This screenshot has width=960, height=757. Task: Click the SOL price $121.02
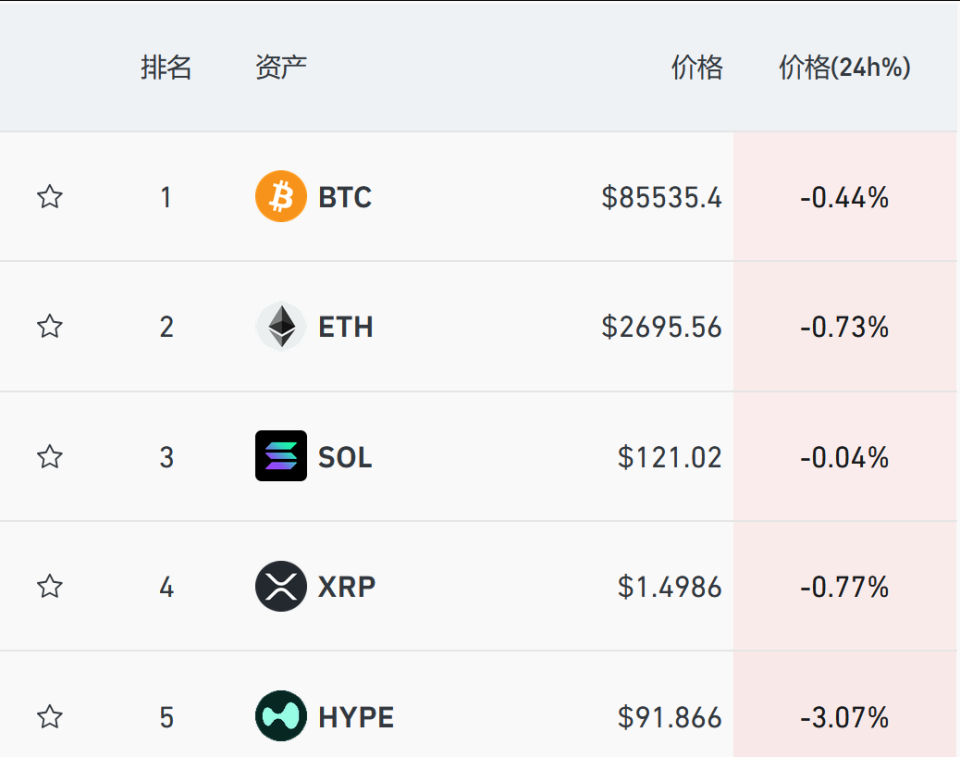670,458
